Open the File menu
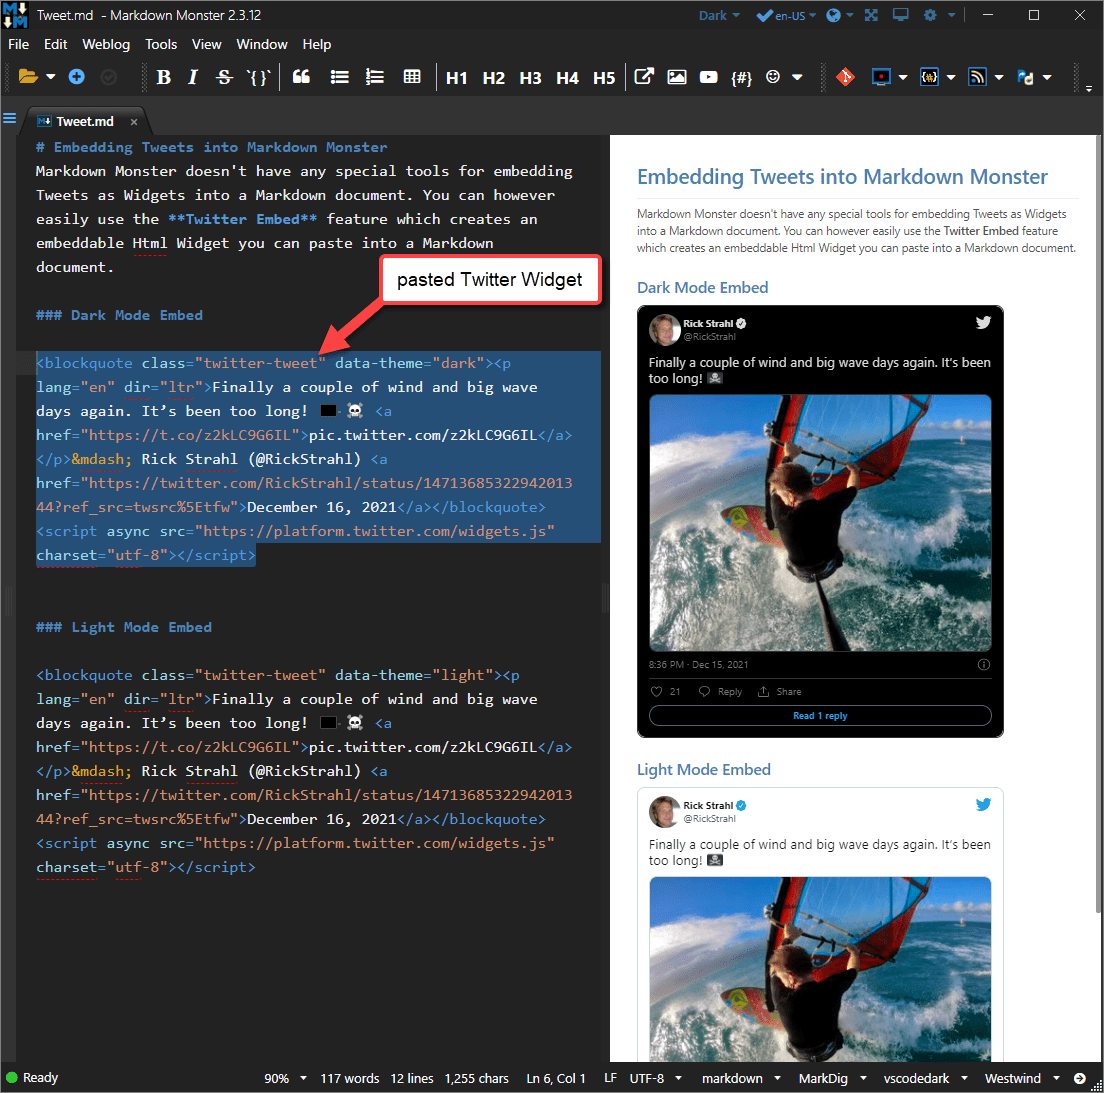 (x=18, y=44)
